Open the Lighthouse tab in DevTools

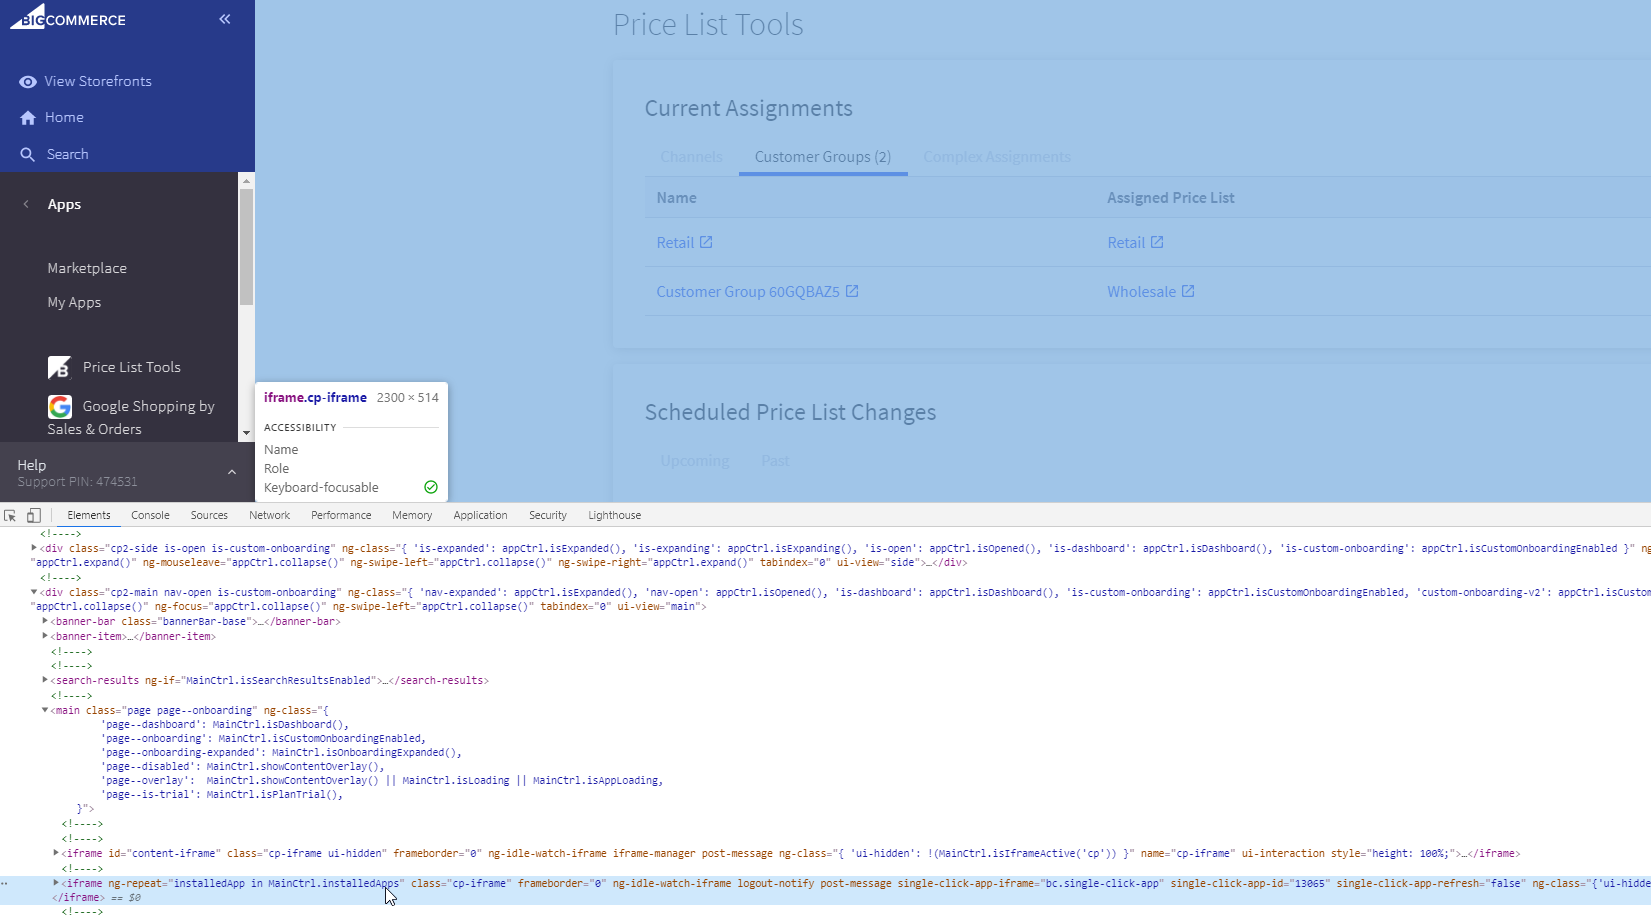(x=615, y=516)
